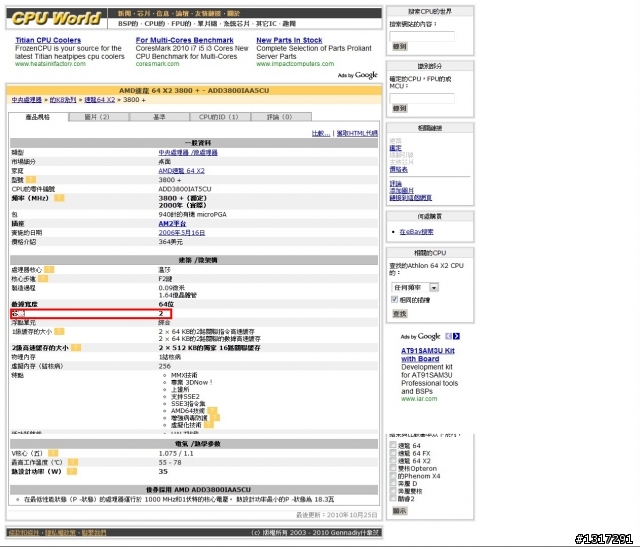Open the help icon beside 熱設計功率 (W)
Screen dimensions: 640x547
click(72, 471)
